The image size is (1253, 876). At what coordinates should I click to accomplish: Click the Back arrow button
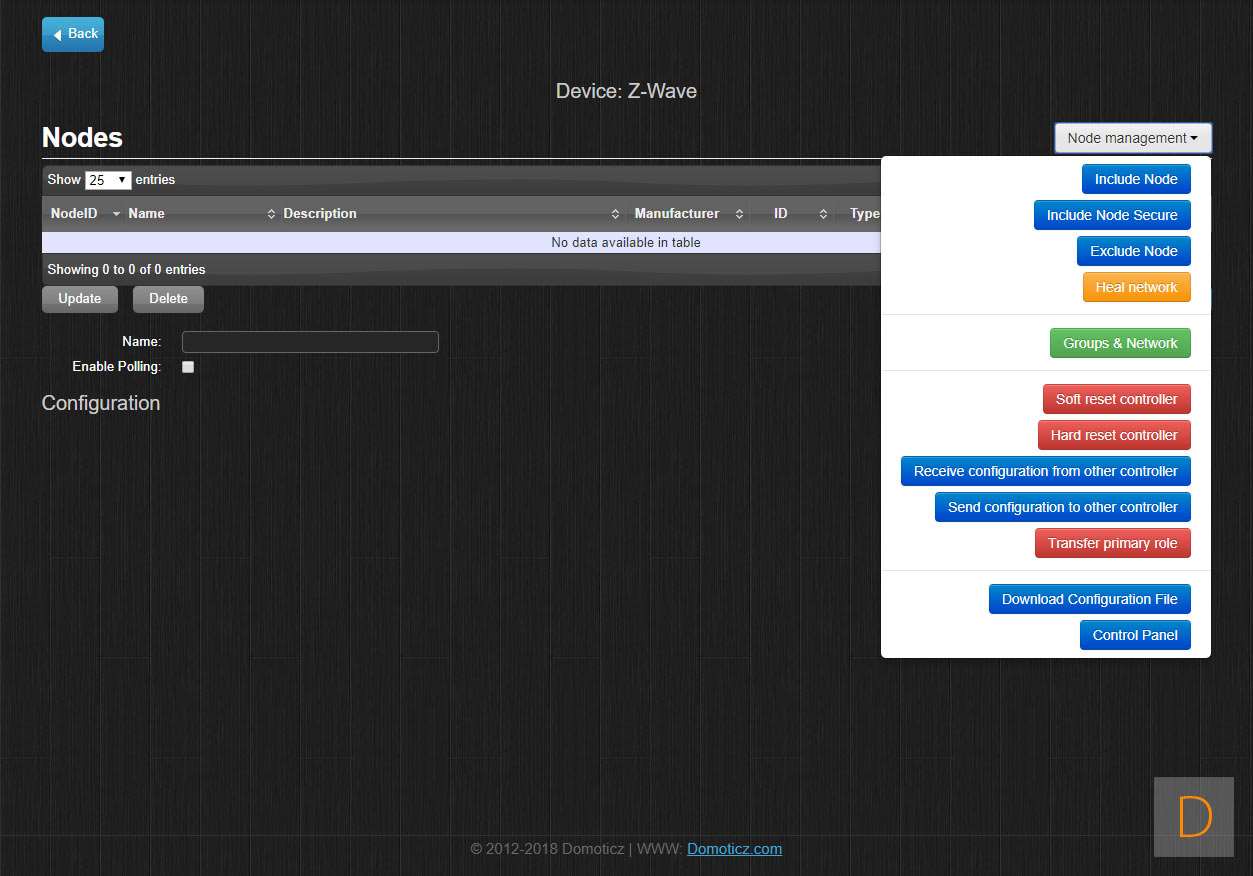point(73,34)
